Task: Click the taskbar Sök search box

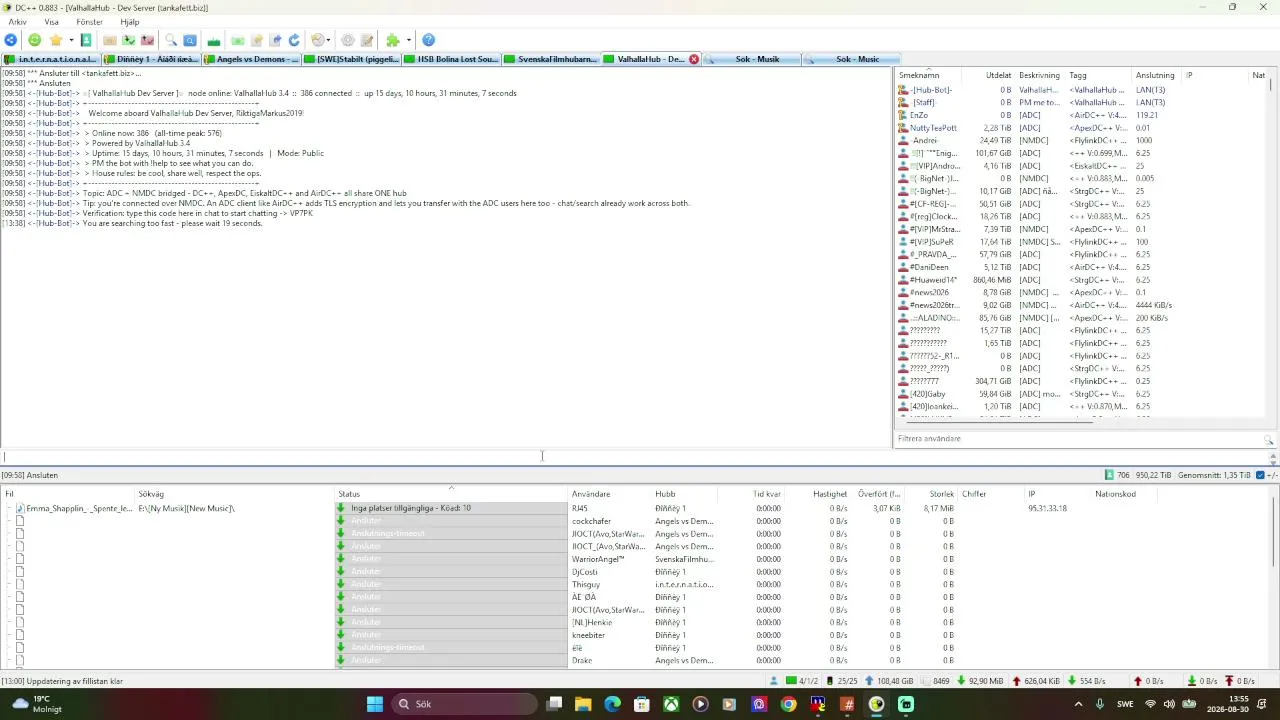Action: tap(463, 704)
